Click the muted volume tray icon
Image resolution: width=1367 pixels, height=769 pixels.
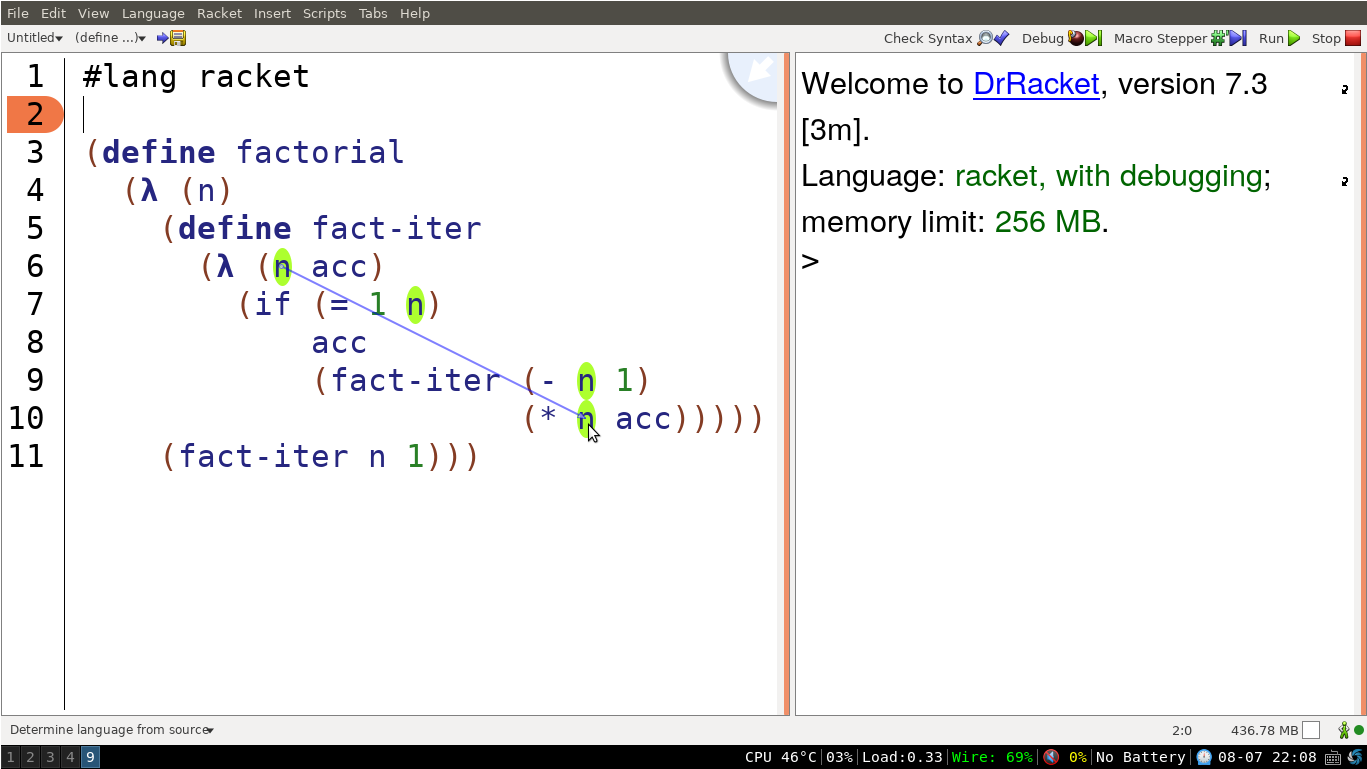coord(1051,757)
